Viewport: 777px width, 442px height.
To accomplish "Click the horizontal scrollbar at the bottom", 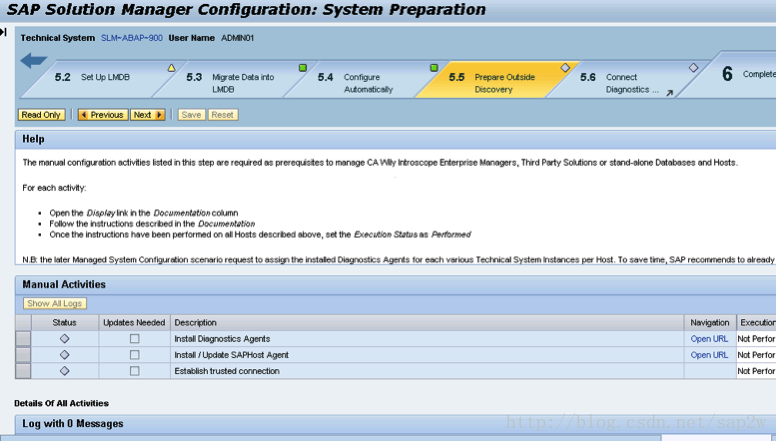I will click(x=331, y=438).
